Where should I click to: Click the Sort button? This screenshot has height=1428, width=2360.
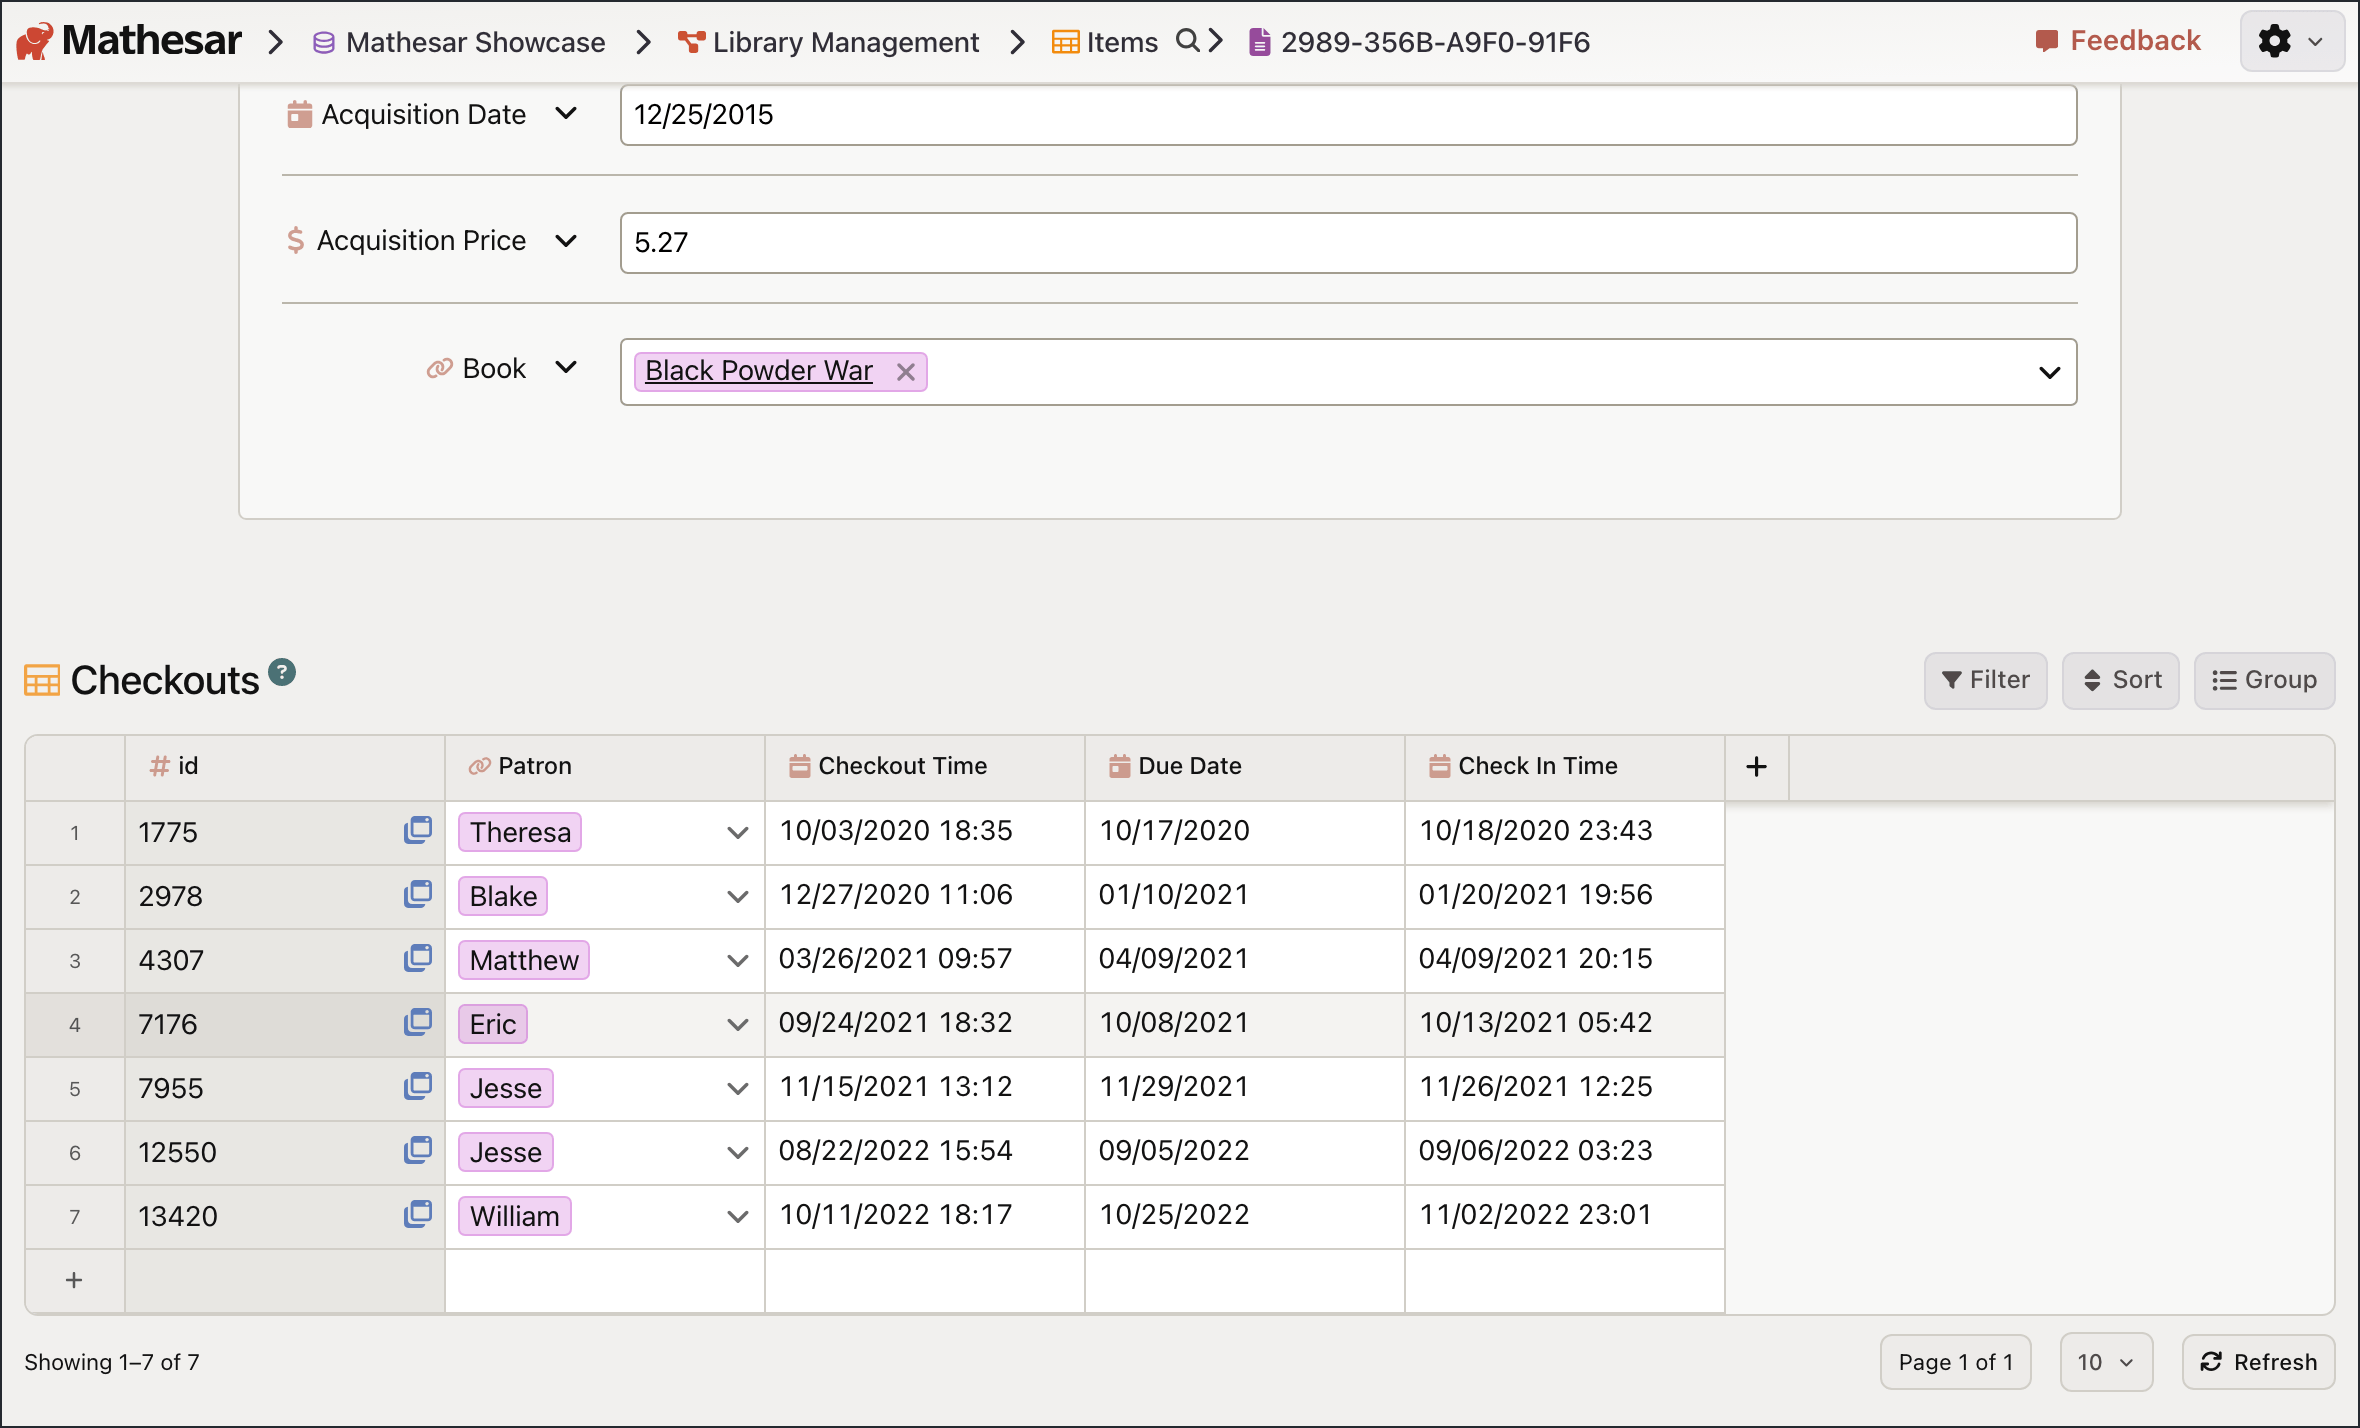point(2121,680)
